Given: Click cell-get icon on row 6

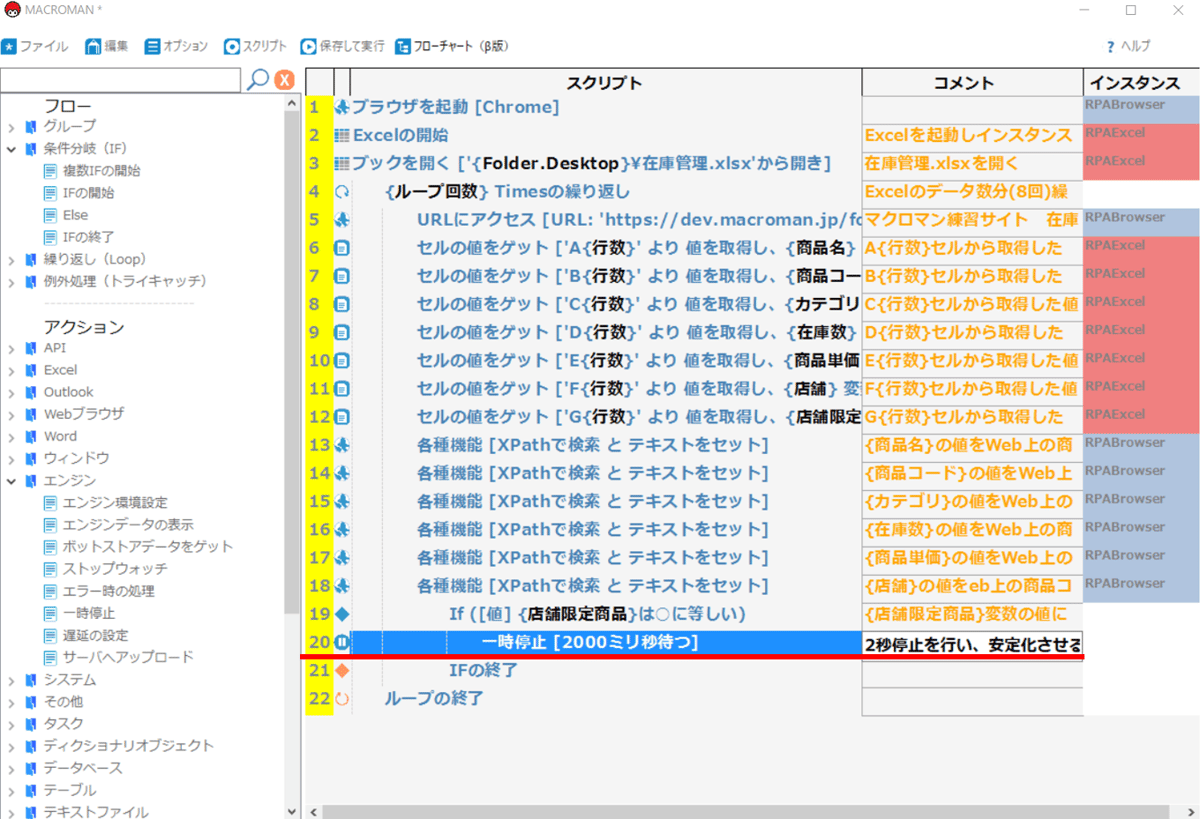Looking at the screenshot, I should [x=342, y=248].
